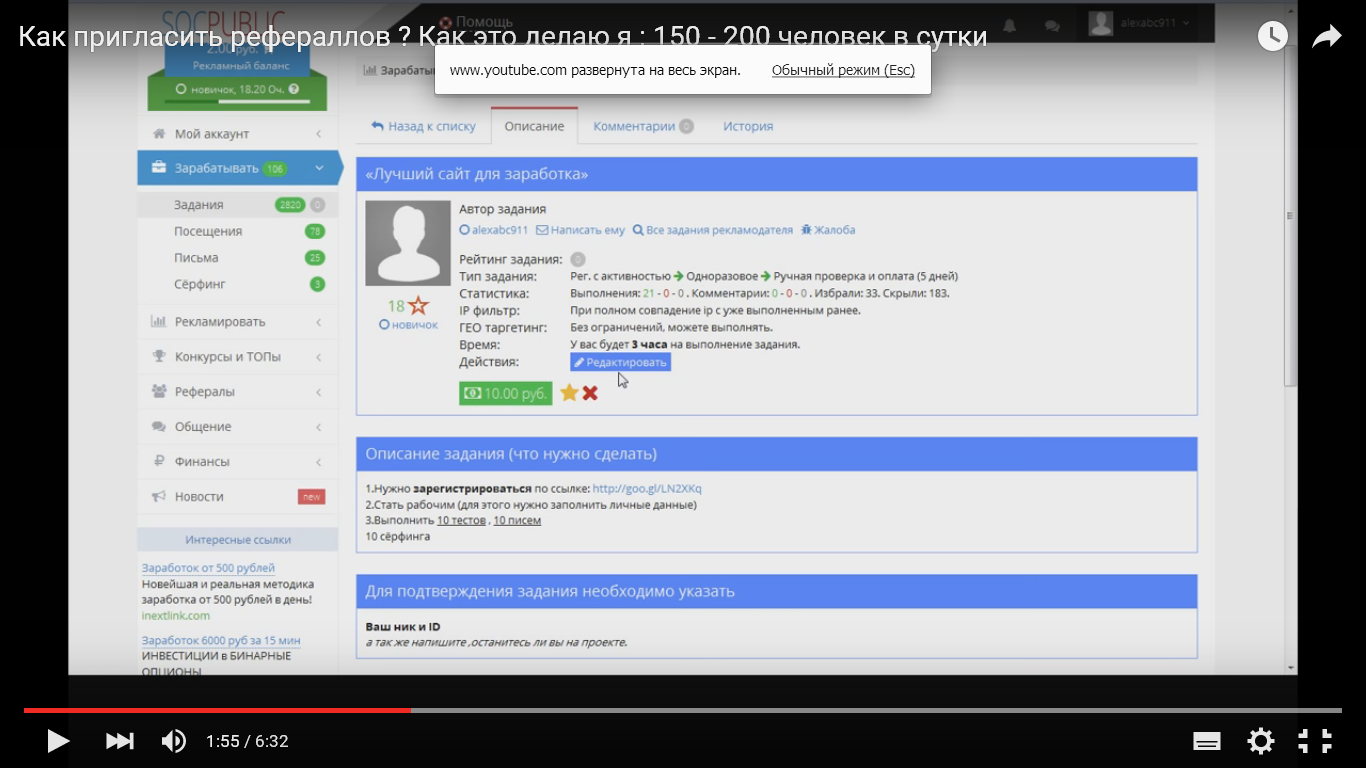Click the people icon beside Рефералы
The height and width of the screenshot is (768, 1366).
click(158, 391)
